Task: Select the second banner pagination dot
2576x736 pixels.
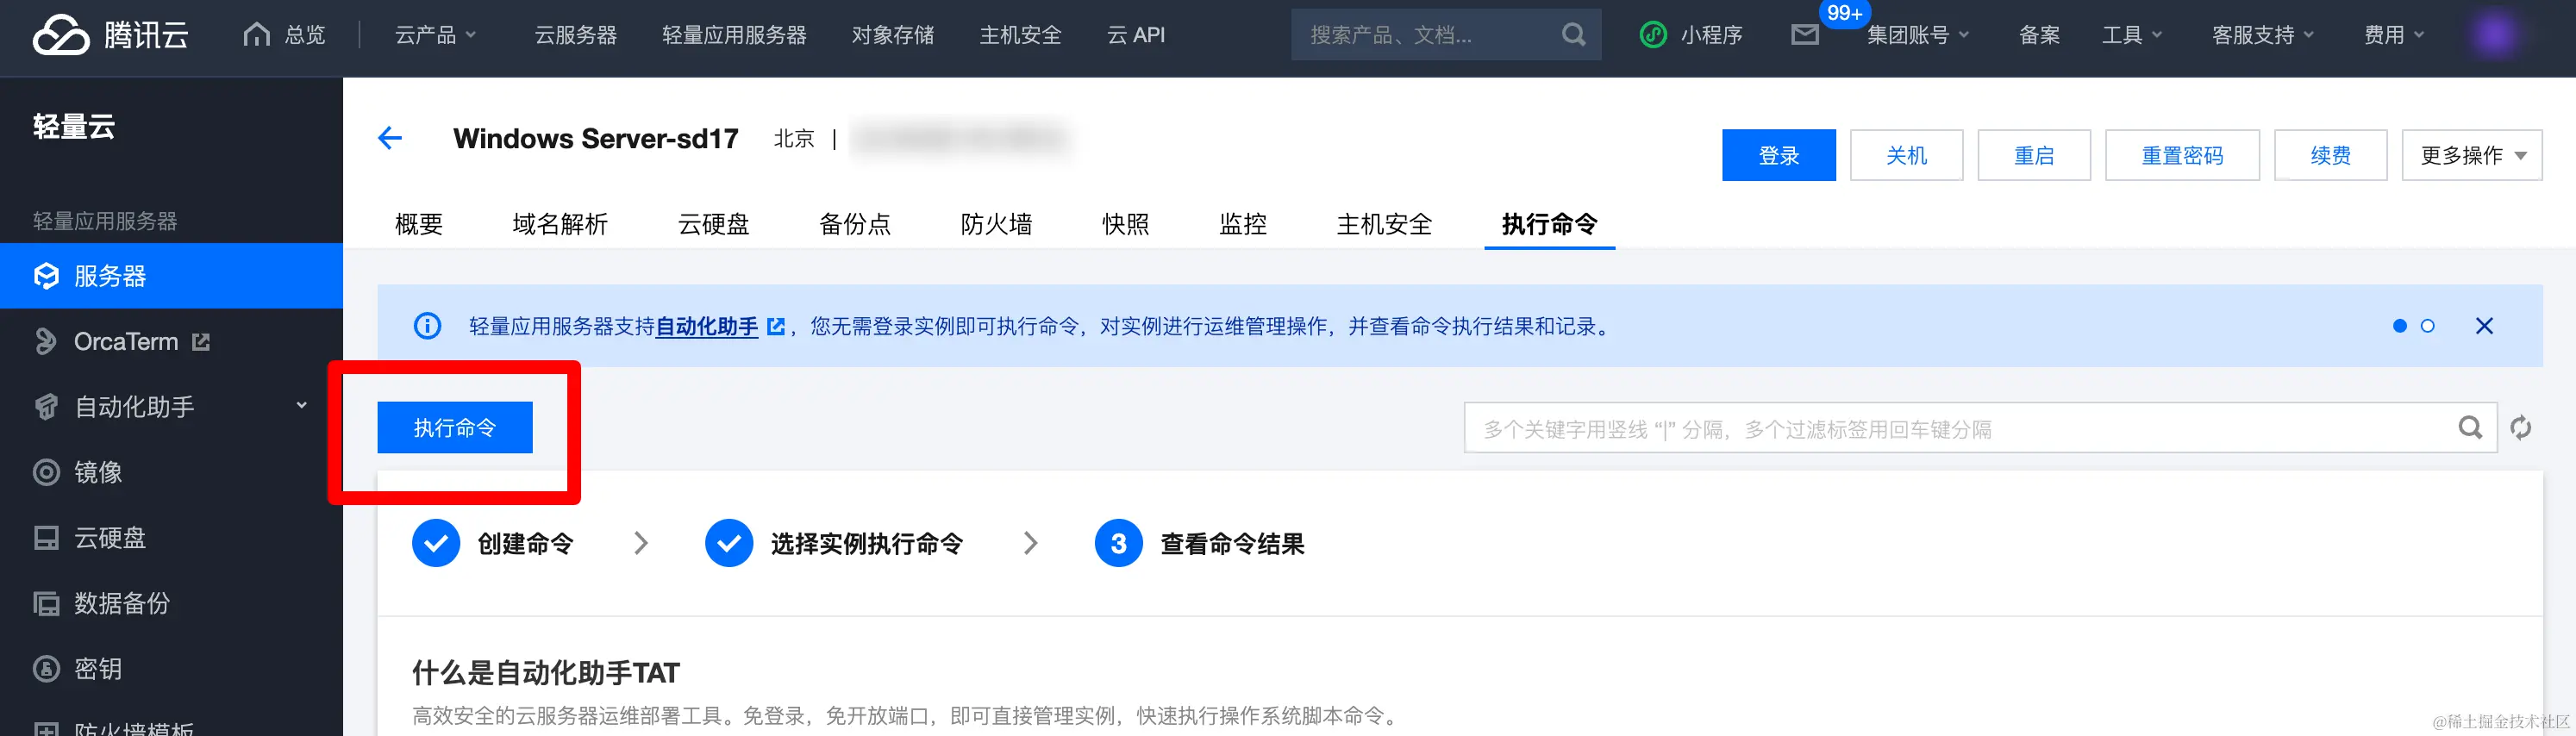Action: (2427, 326)
